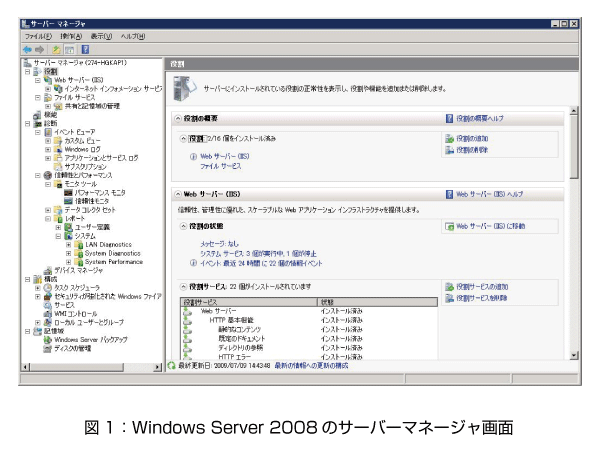Image resolution: width=600 pixels, height=450 pixels.
Task: Expand the カスタム ビュー tree node
Action: (48, 141)
